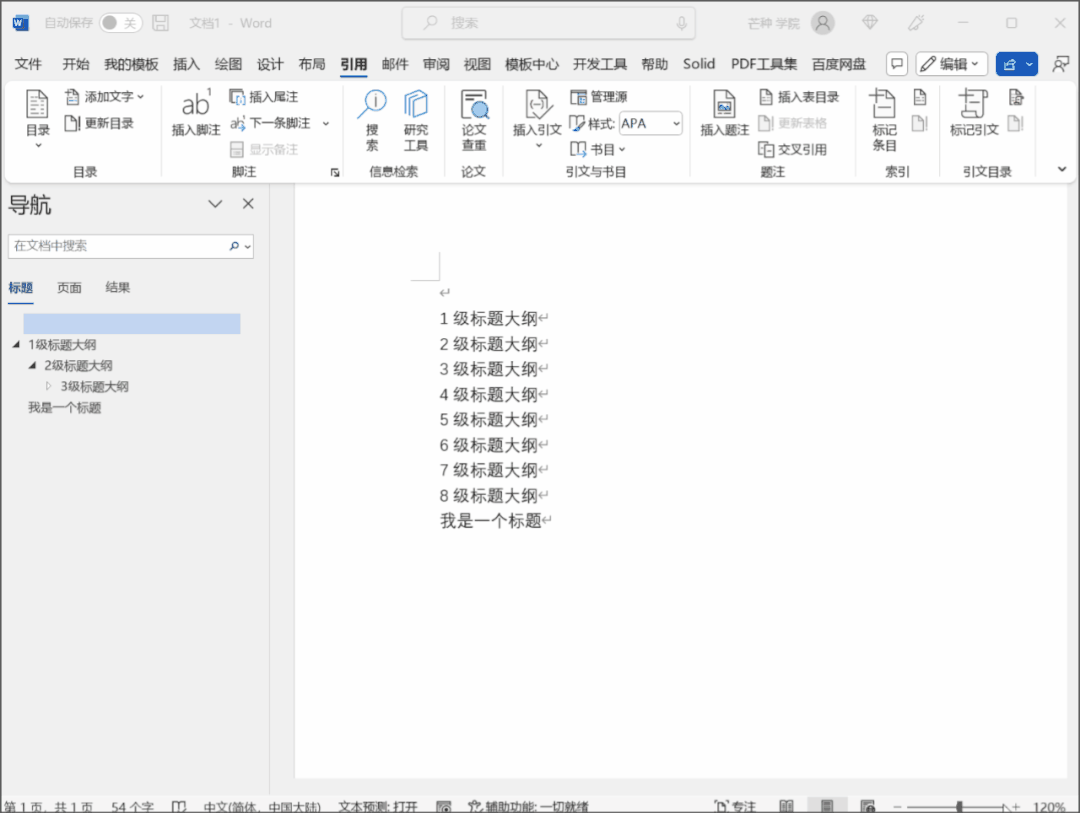Open the 搜索 search tool in 信息检索
Screen dimensions: 1080x813
372,120
